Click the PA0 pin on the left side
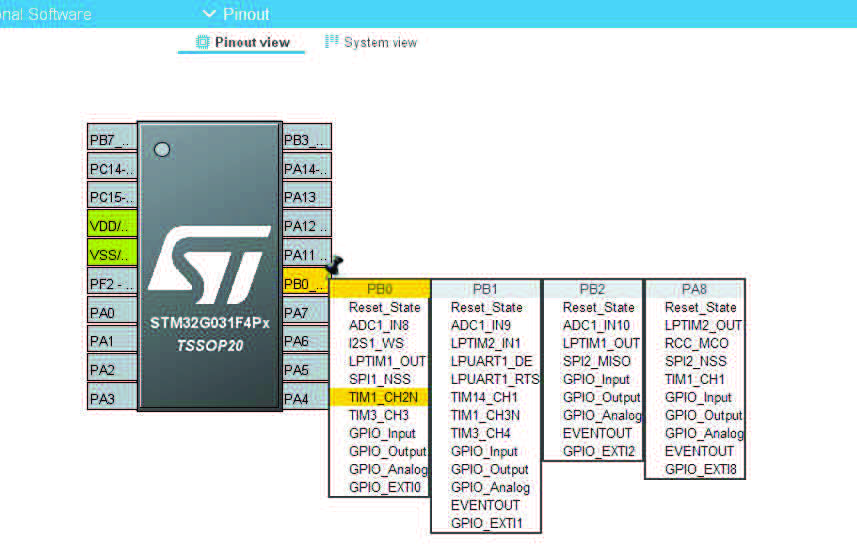Viewport: 857px width, 556px height. (x=112, y=313)
